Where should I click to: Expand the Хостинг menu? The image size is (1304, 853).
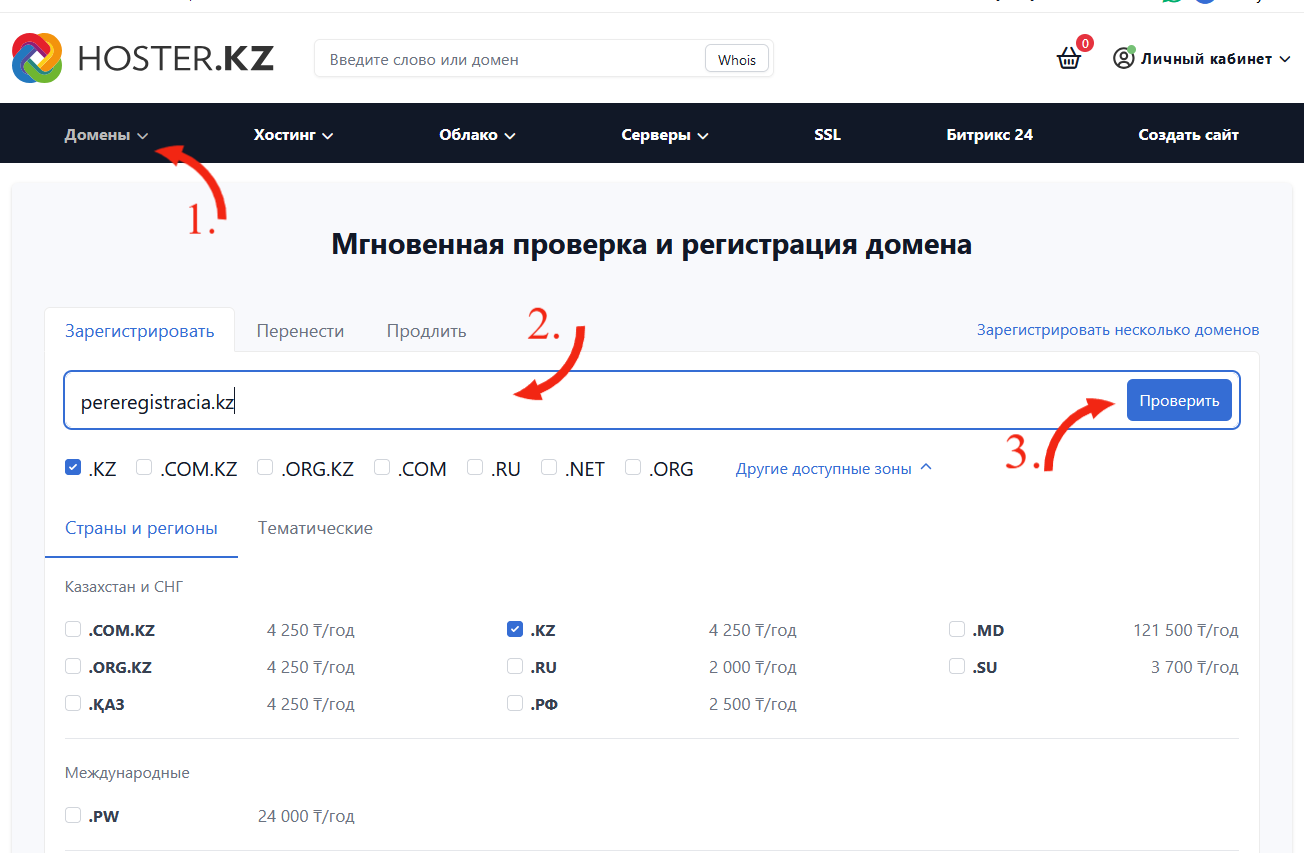point(293,134)
